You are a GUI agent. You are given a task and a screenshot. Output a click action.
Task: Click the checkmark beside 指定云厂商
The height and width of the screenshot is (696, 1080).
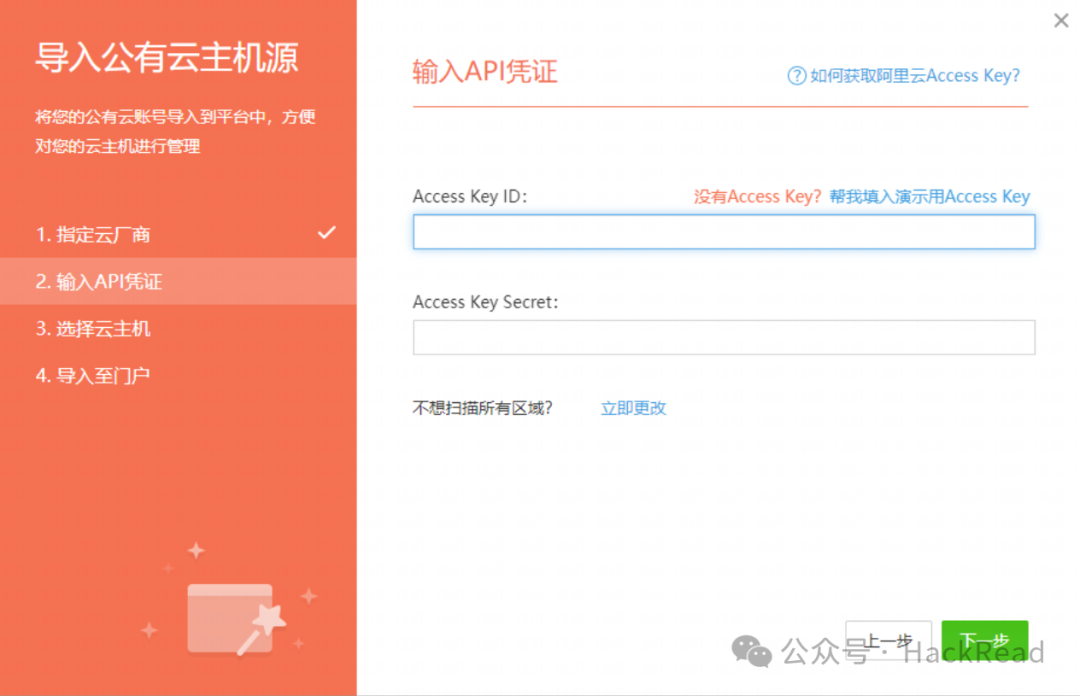tap(326, 233)
